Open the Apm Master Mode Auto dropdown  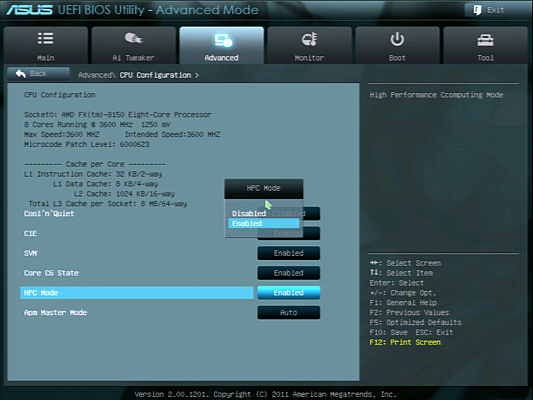pyautogui.click(x=289, y=313)
